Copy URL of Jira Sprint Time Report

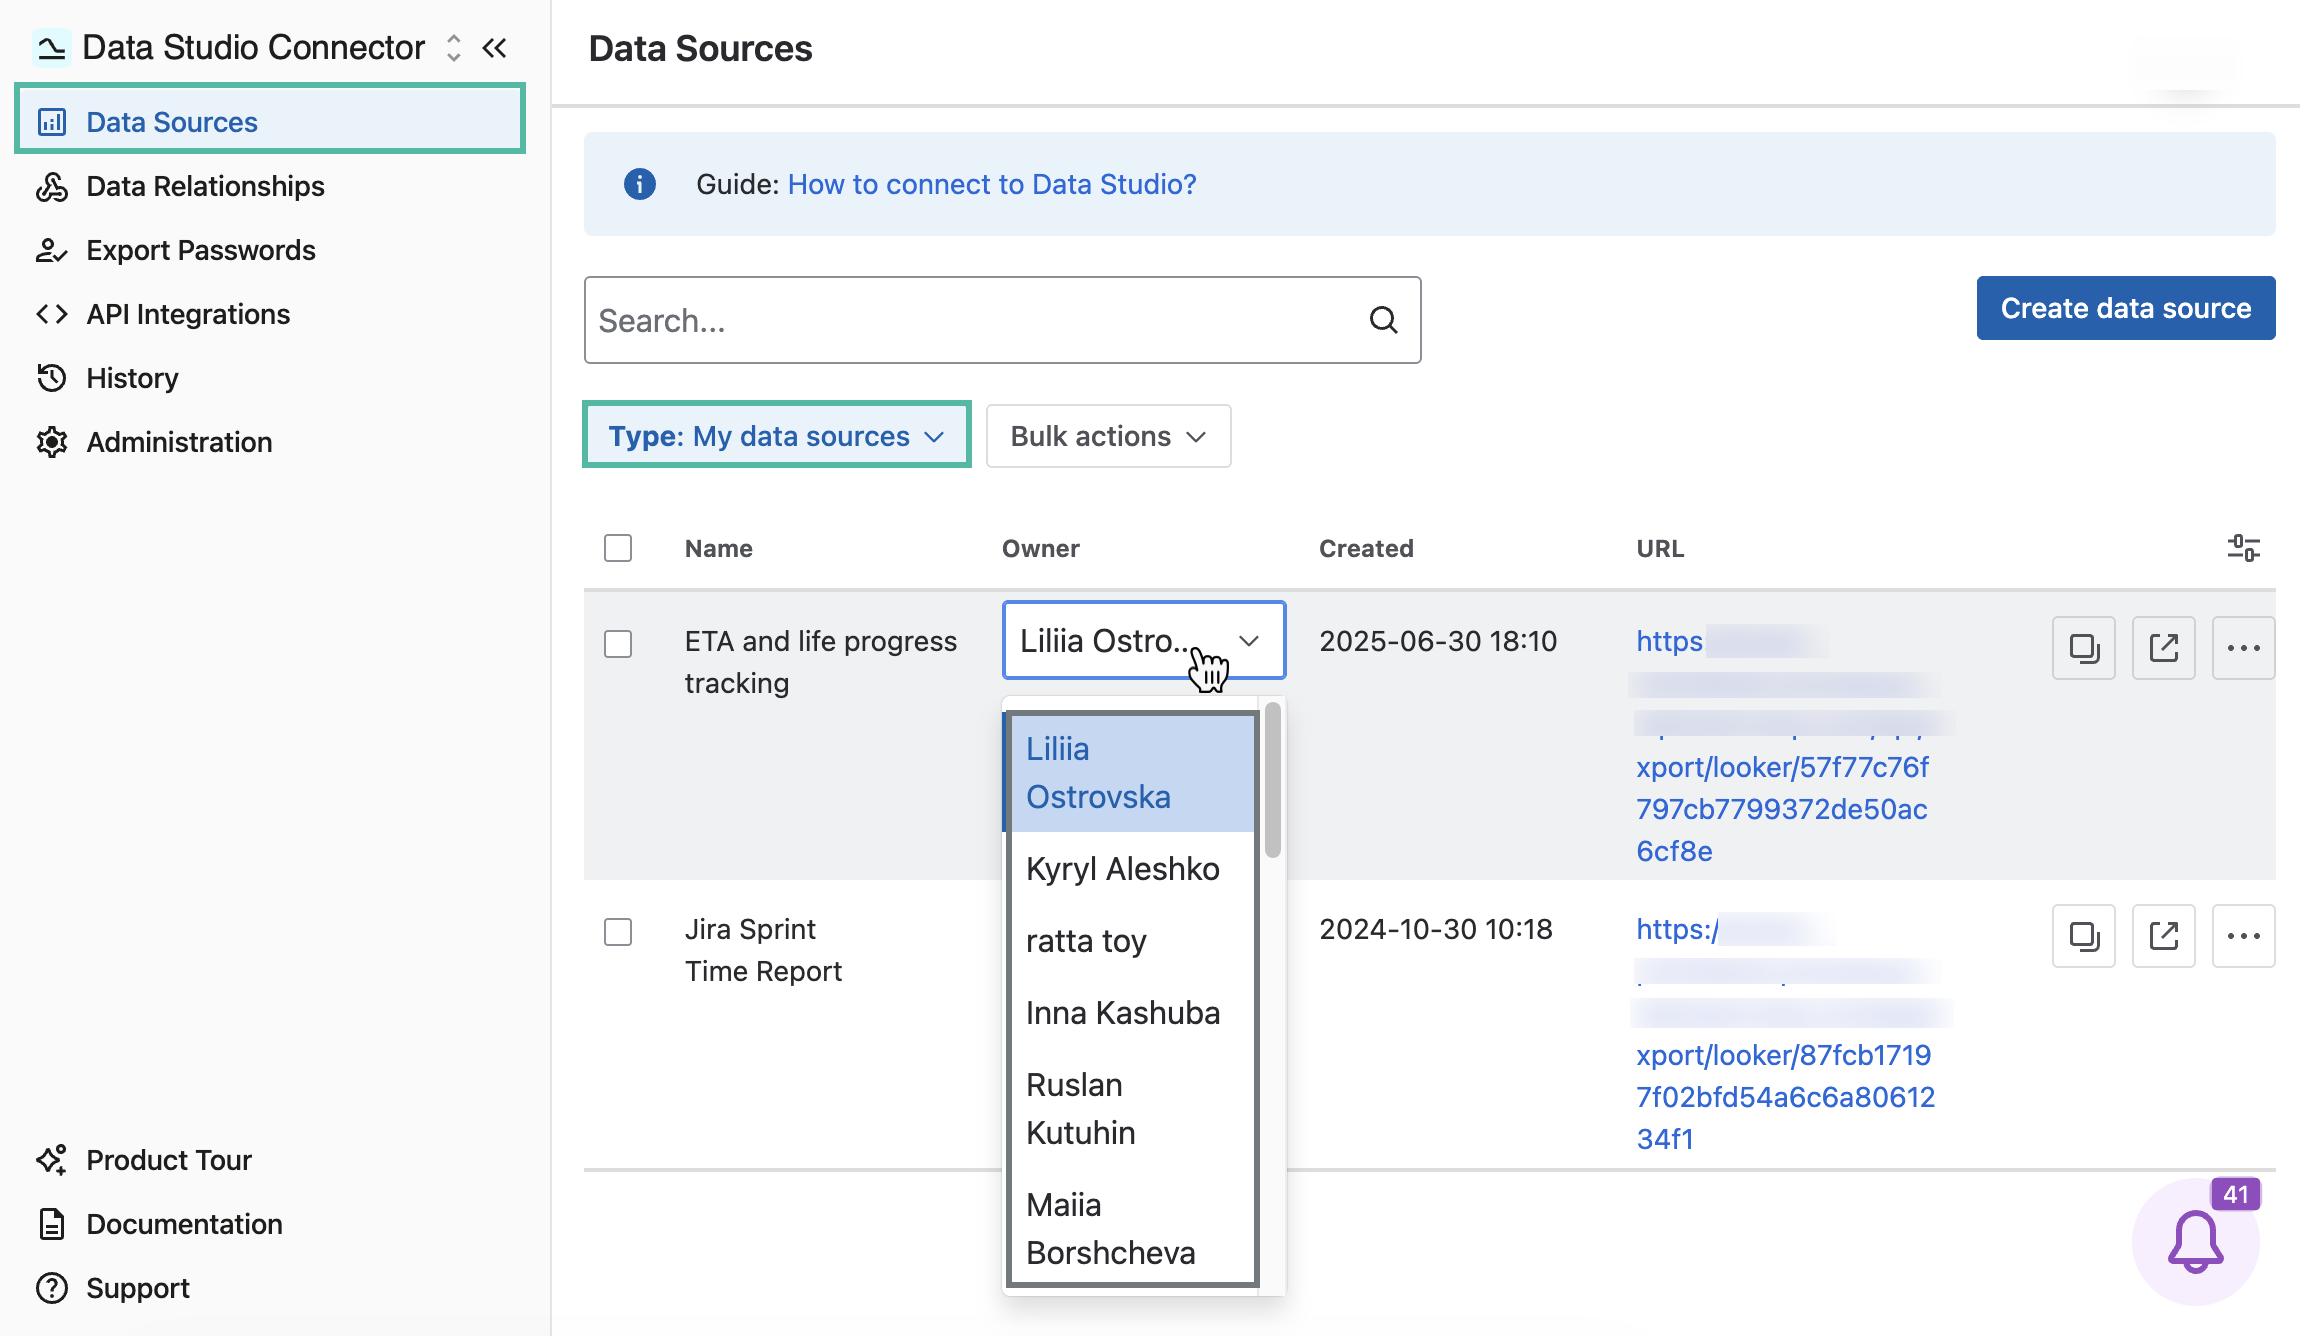[2084, 936]
